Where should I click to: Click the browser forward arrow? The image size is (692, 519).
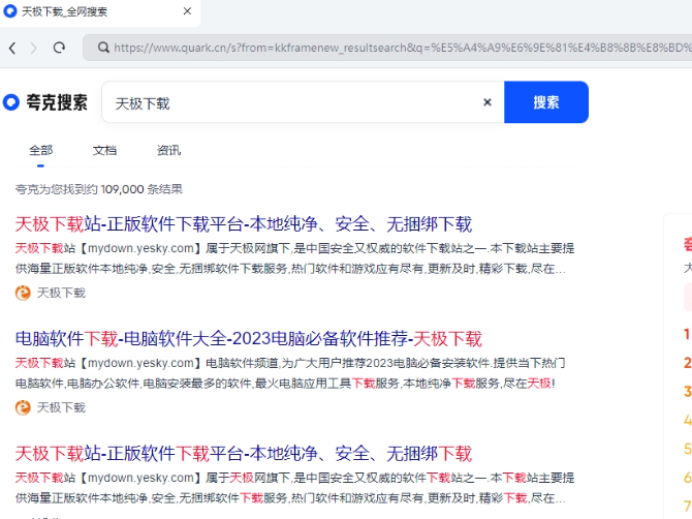click(x=34, y=48)
